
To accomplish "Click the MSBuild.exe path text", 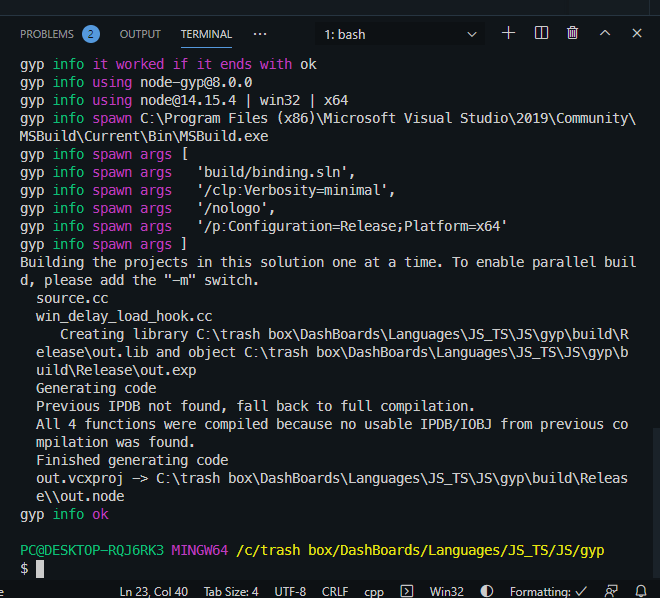I will click(144, 136).
